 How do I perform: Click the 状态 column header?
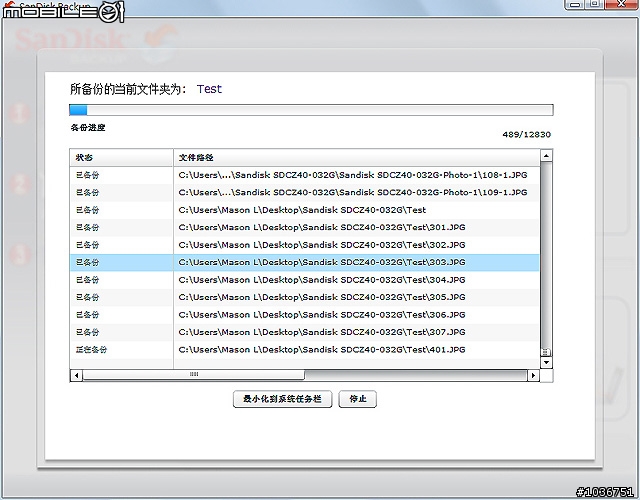tap(122, 158)
